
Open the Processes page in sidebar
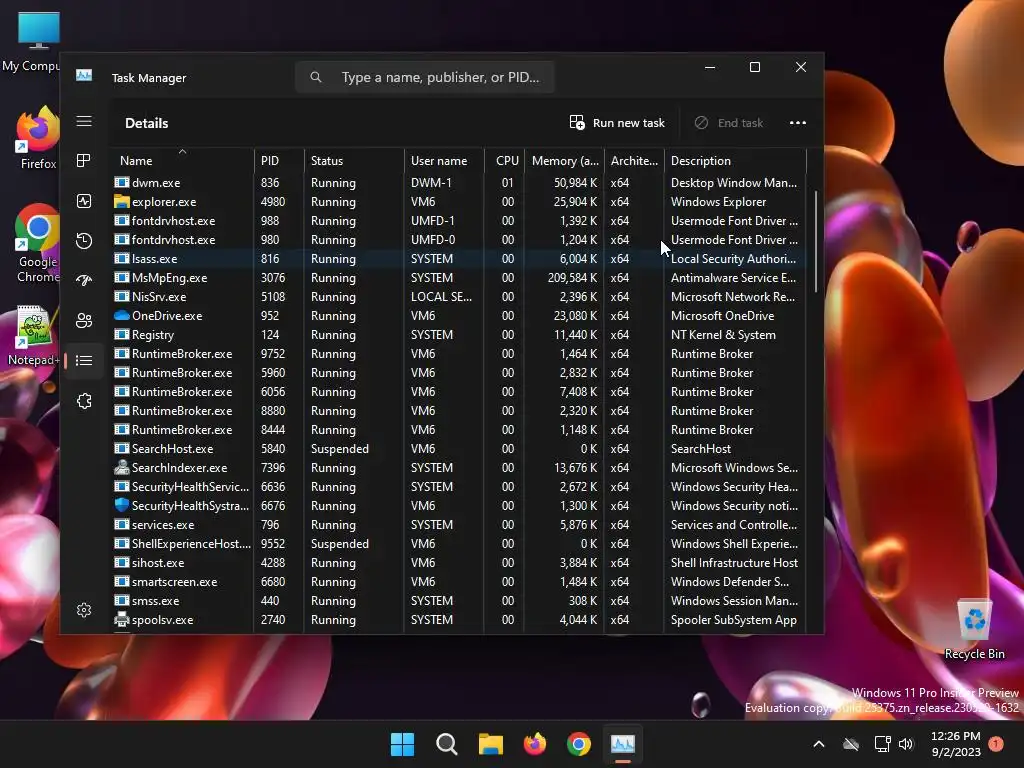[x=84, y=161]
